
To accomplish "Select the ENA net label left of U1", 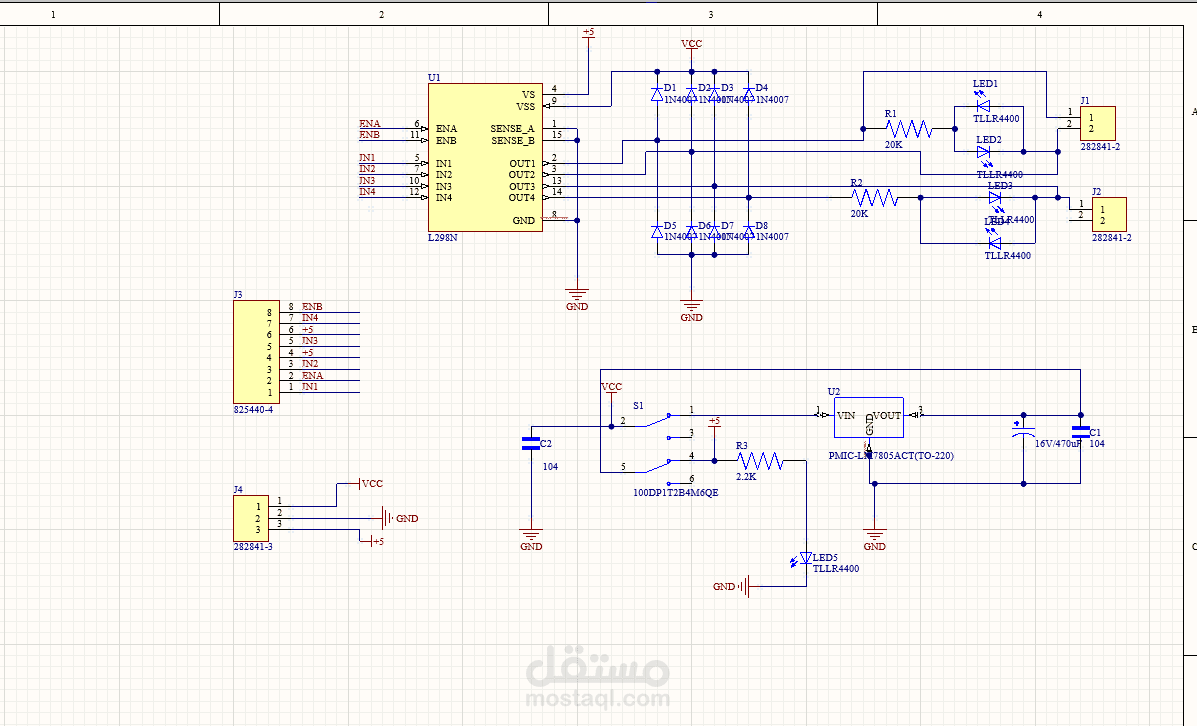I will coord(369,124).
